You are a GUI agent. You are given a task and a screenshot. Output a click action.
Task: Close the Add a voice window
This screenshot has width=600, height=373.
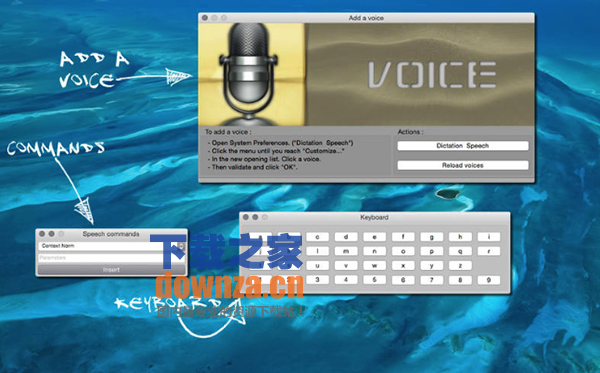tap(205, 18)
